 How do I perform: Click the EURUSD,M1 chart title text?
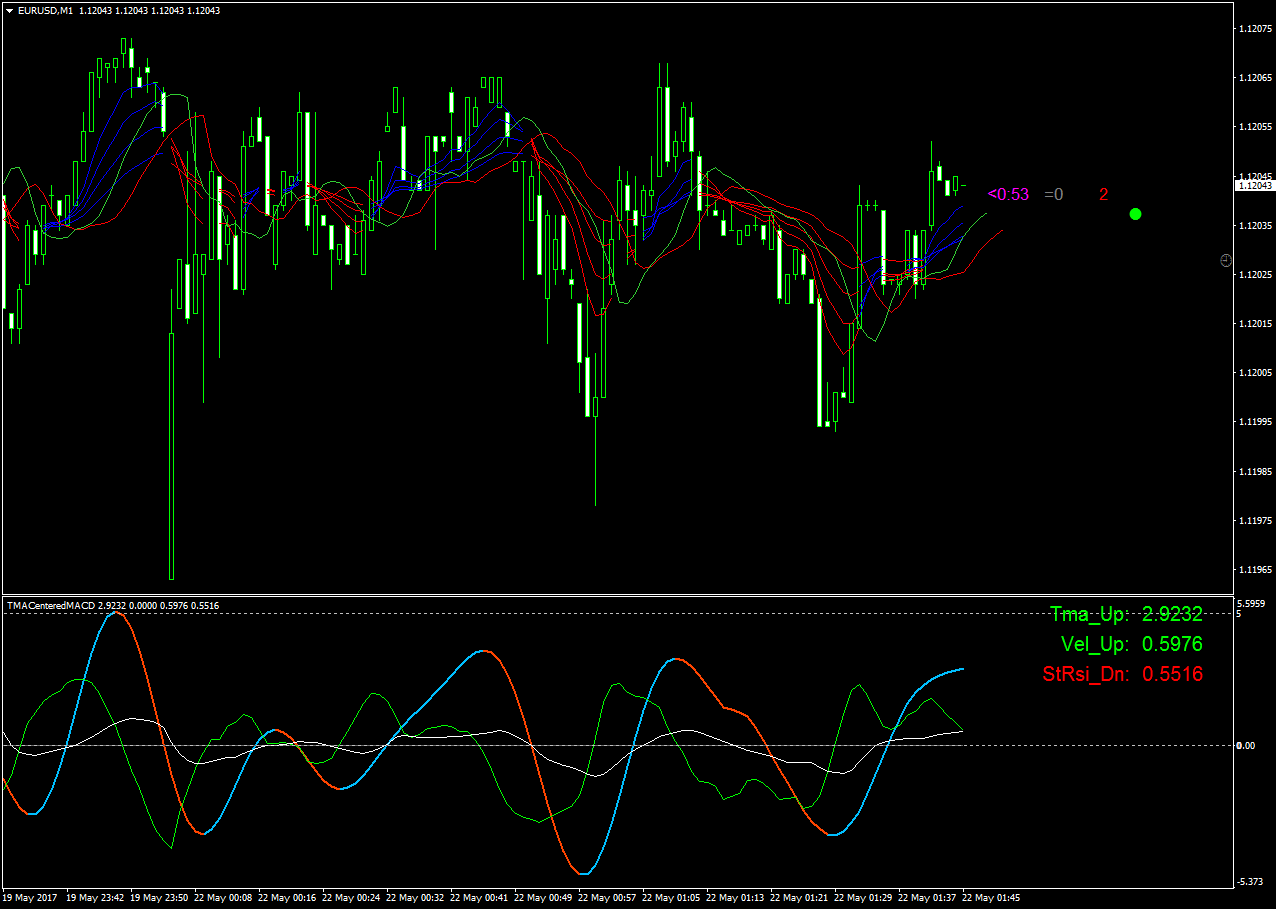pos(45,10)
